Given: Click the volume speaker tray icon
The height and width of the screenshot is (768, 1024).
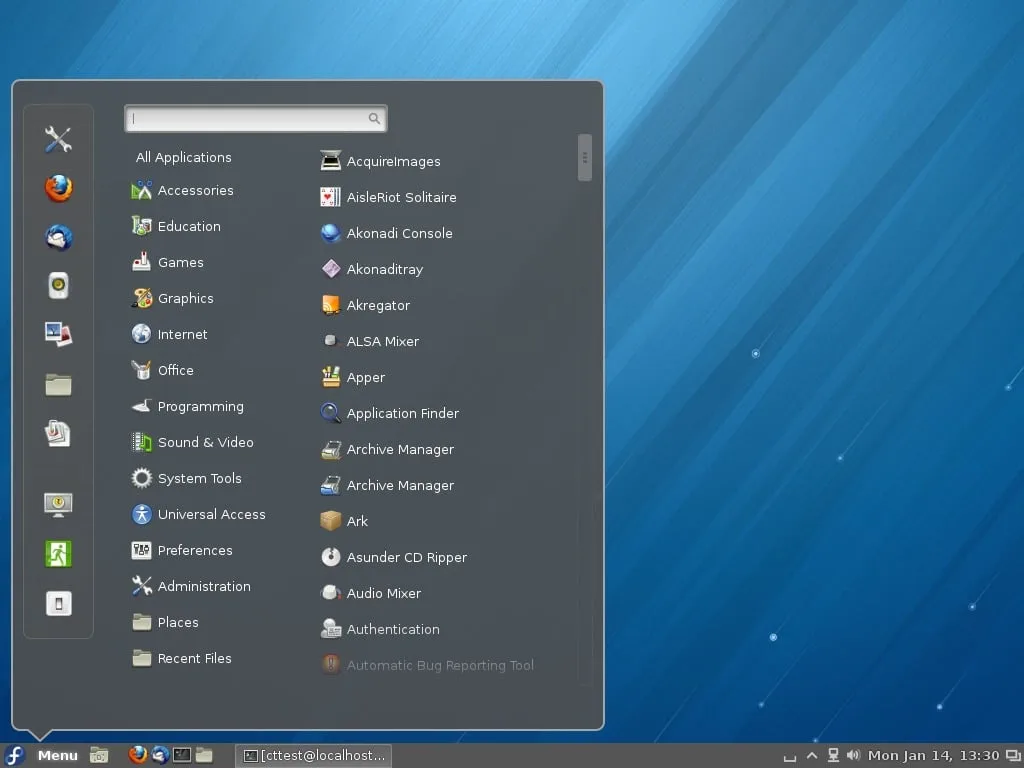Looking at the screenshot, I should [x=853, y=756].
